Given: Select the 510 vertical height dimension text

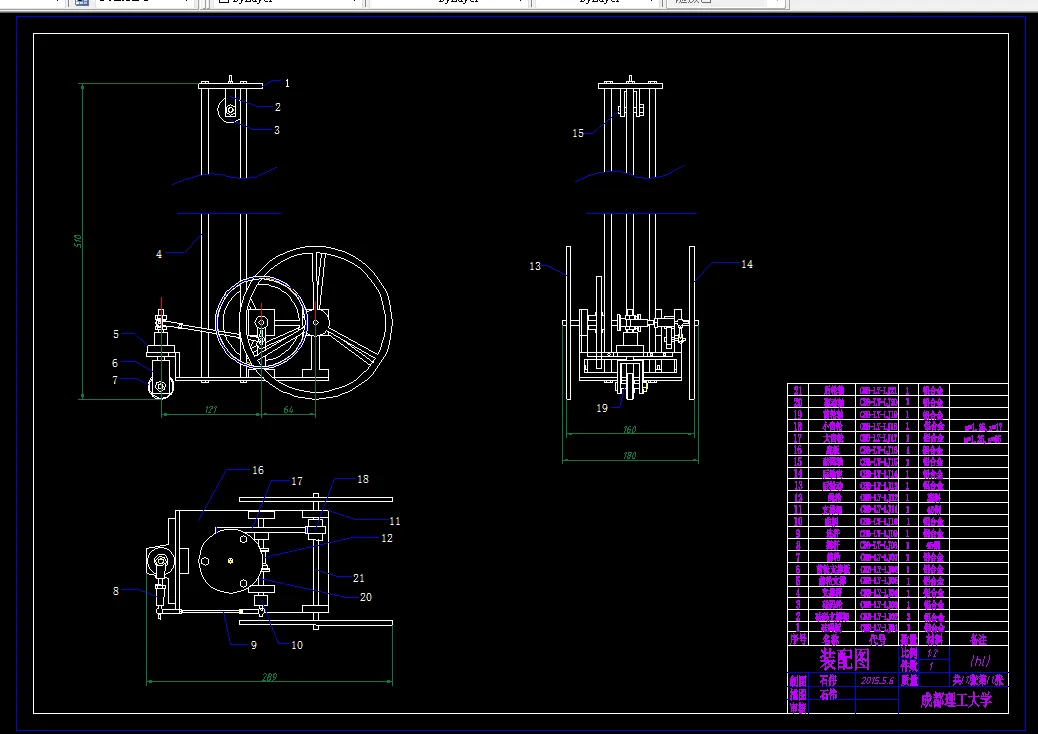Looking at the screenshot, I should pos(78,241).
